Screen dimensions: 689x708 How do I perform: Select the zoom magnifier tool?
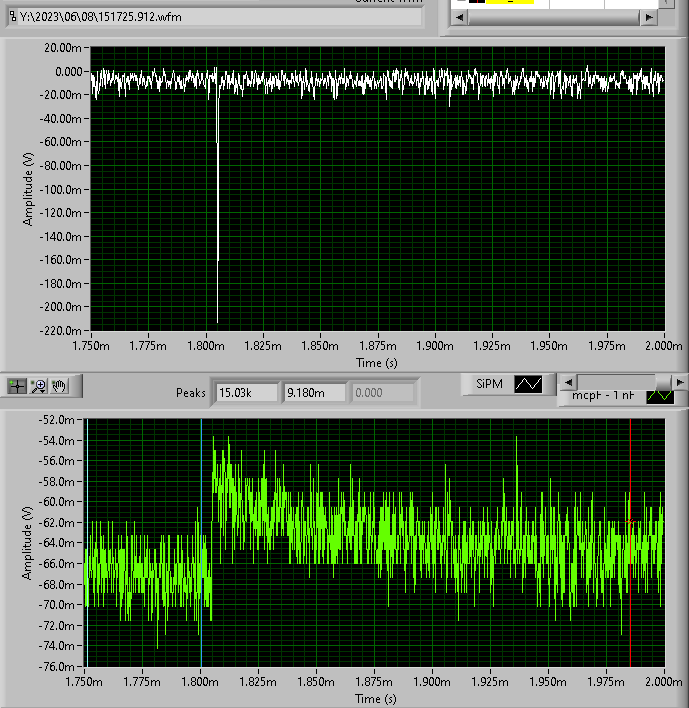point(39,385)
